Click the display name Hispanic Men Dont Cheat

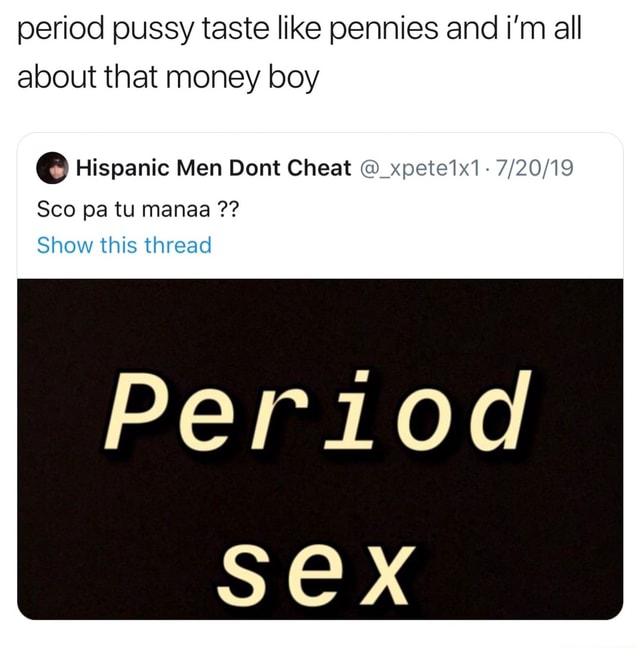pyautogui.click(x=214, y=168)
